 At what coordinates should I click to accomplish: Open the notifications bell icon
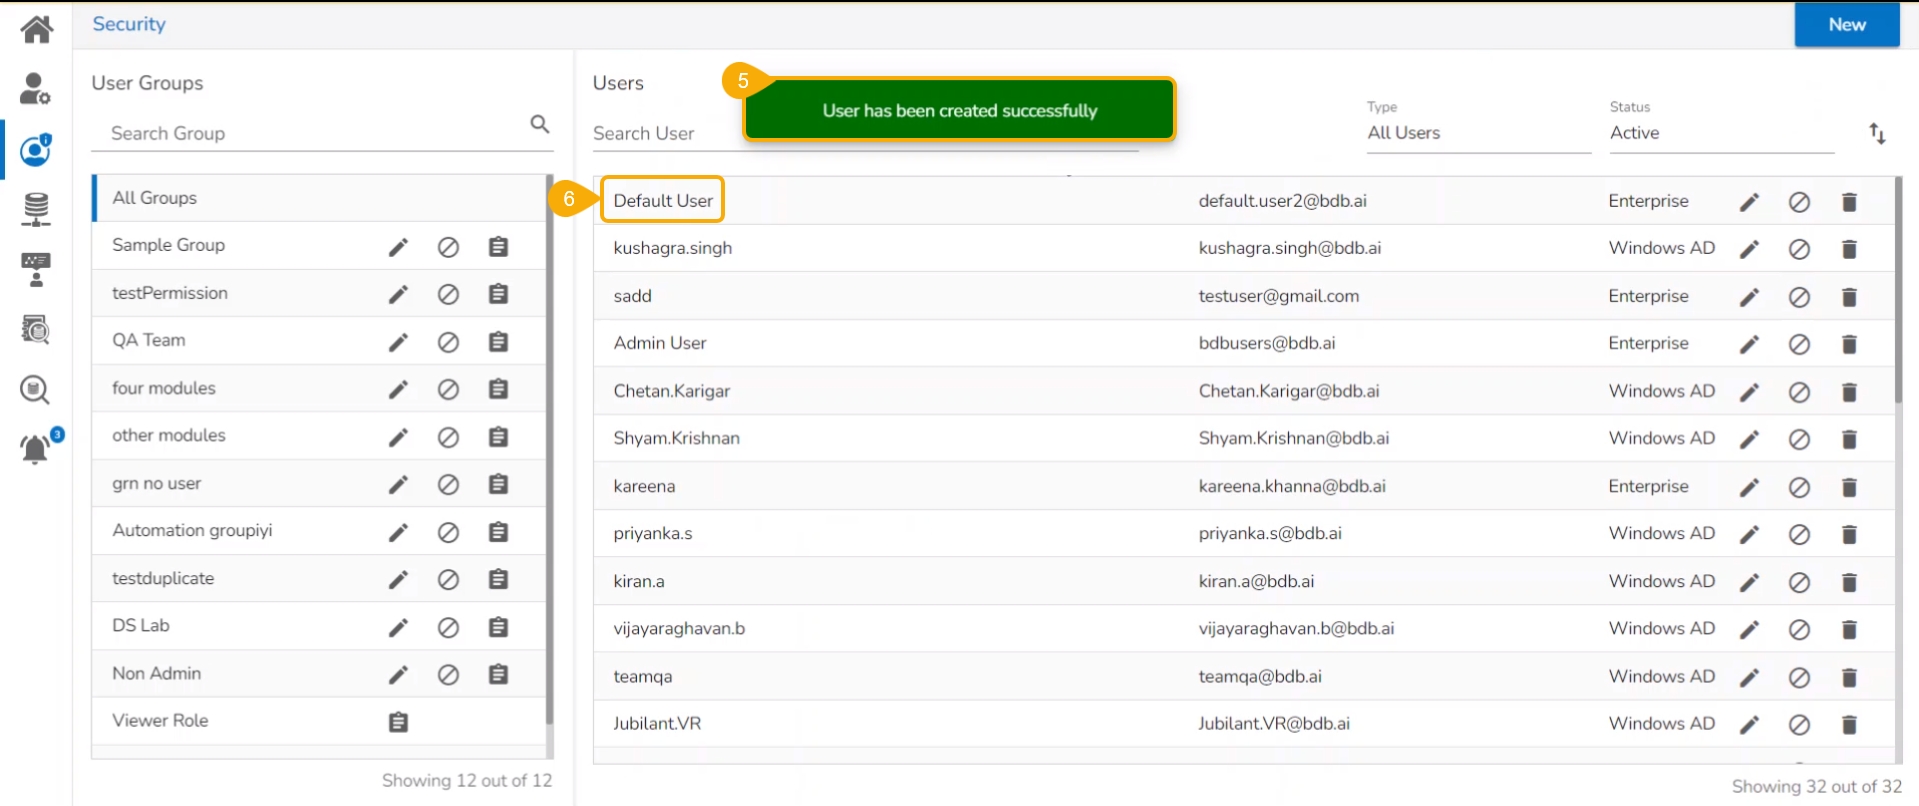pyautogui.click(x=35, y=449)
